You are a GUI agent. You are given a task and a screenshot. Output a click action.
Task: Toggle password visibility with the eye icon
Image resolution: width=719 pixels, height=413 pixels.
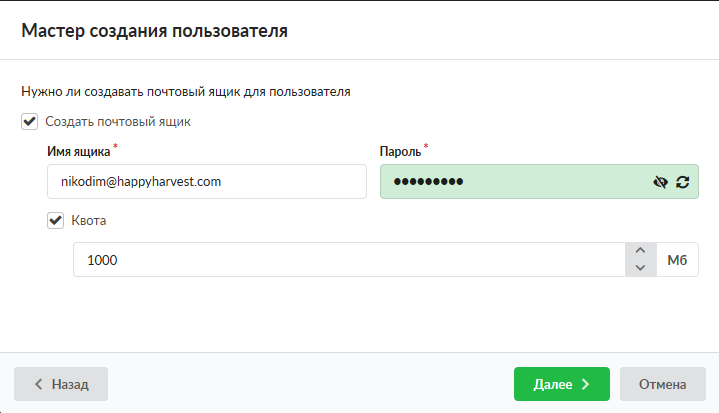pos(659,182)
